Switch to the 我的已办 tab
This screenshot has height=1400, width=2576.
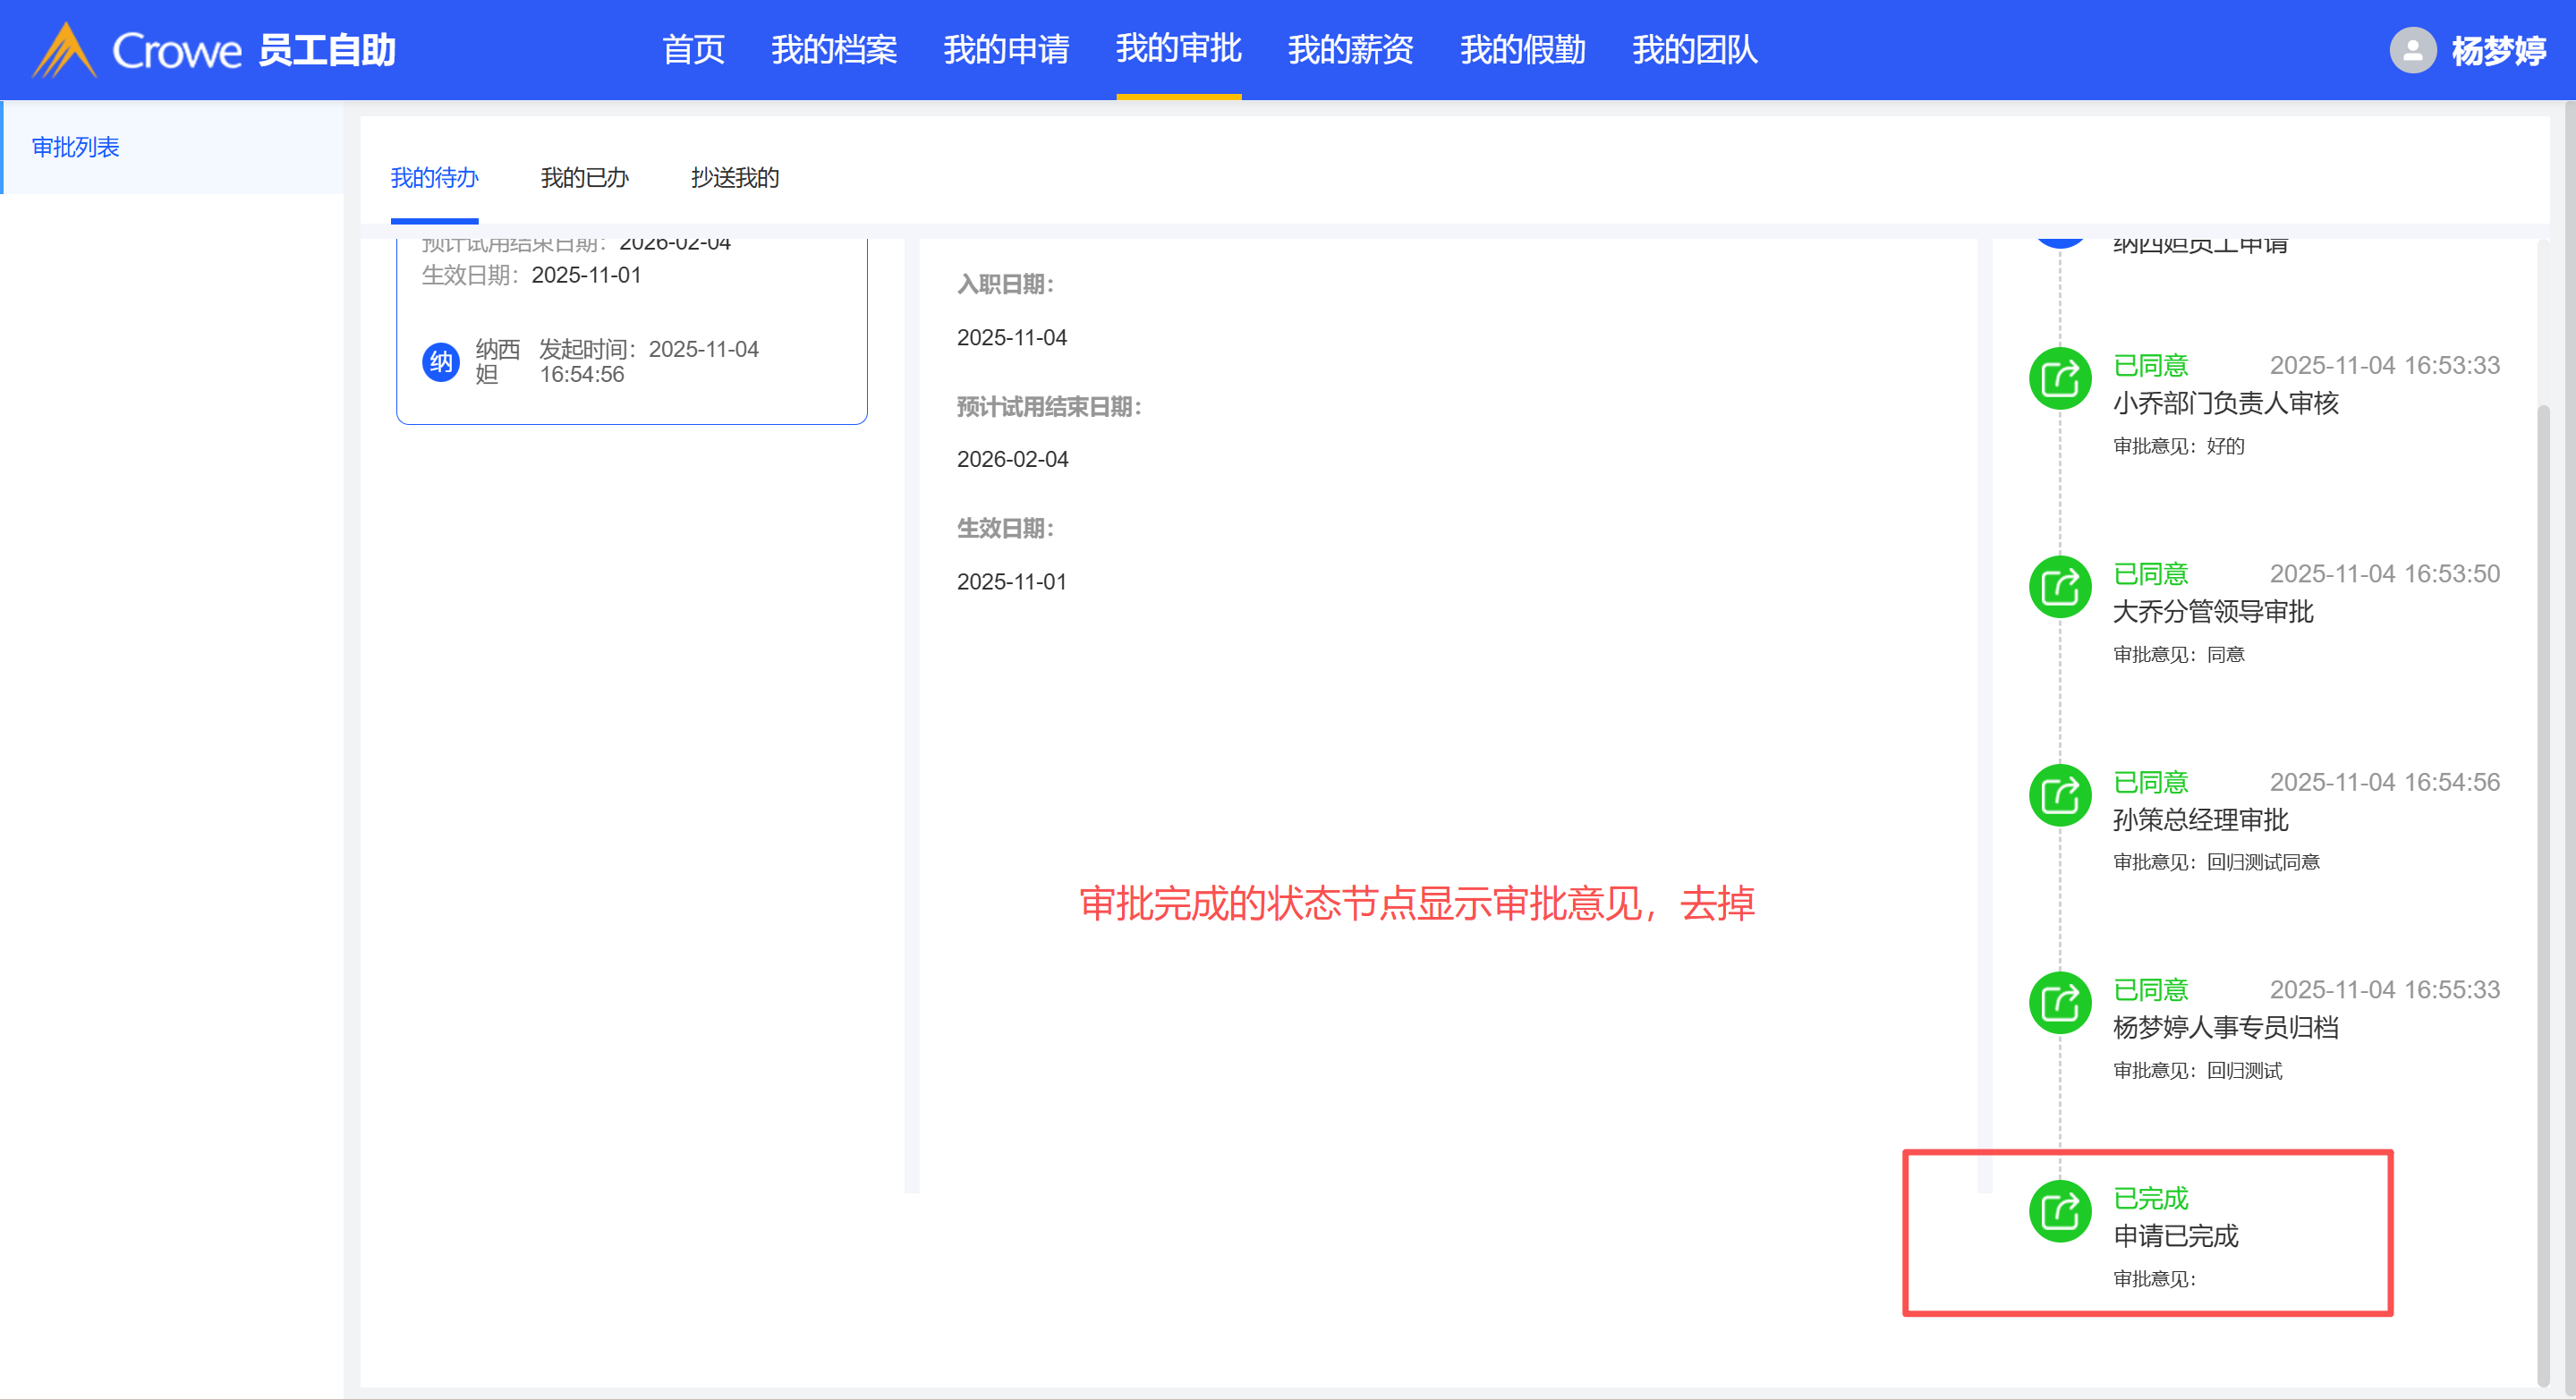(584, 178)
